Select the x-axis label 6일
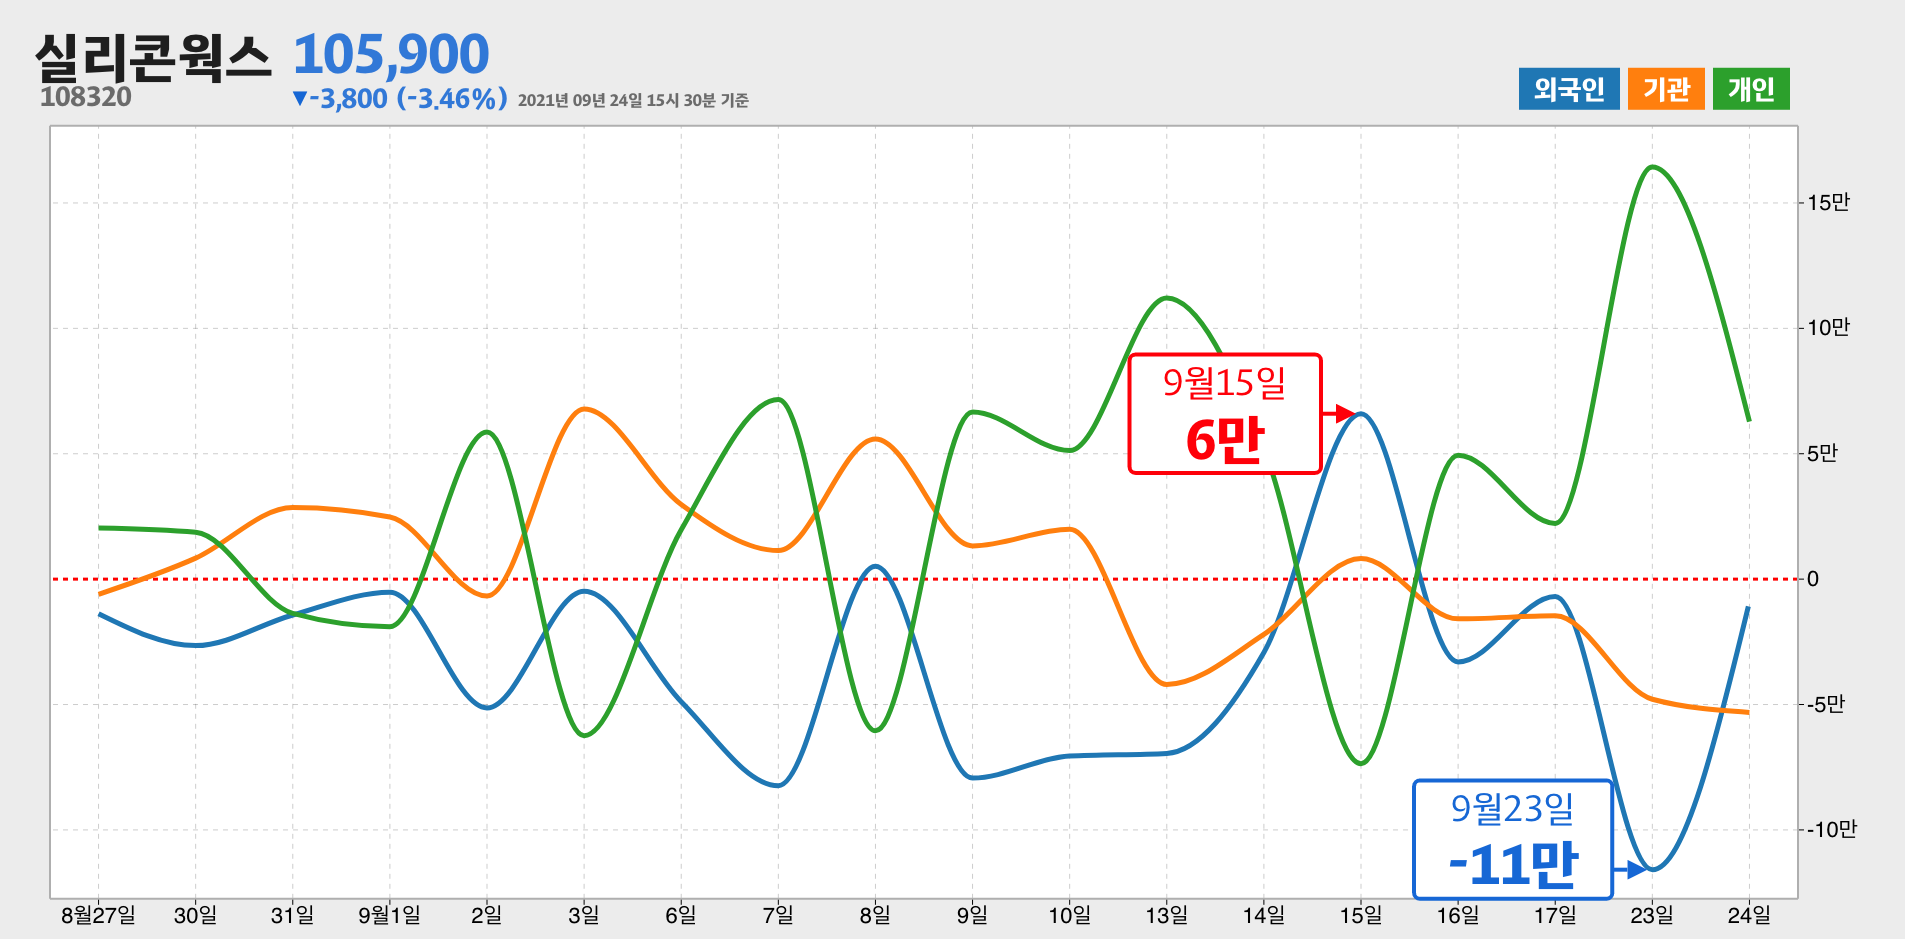The image size is (1920, 939). (x=680, y=915)
